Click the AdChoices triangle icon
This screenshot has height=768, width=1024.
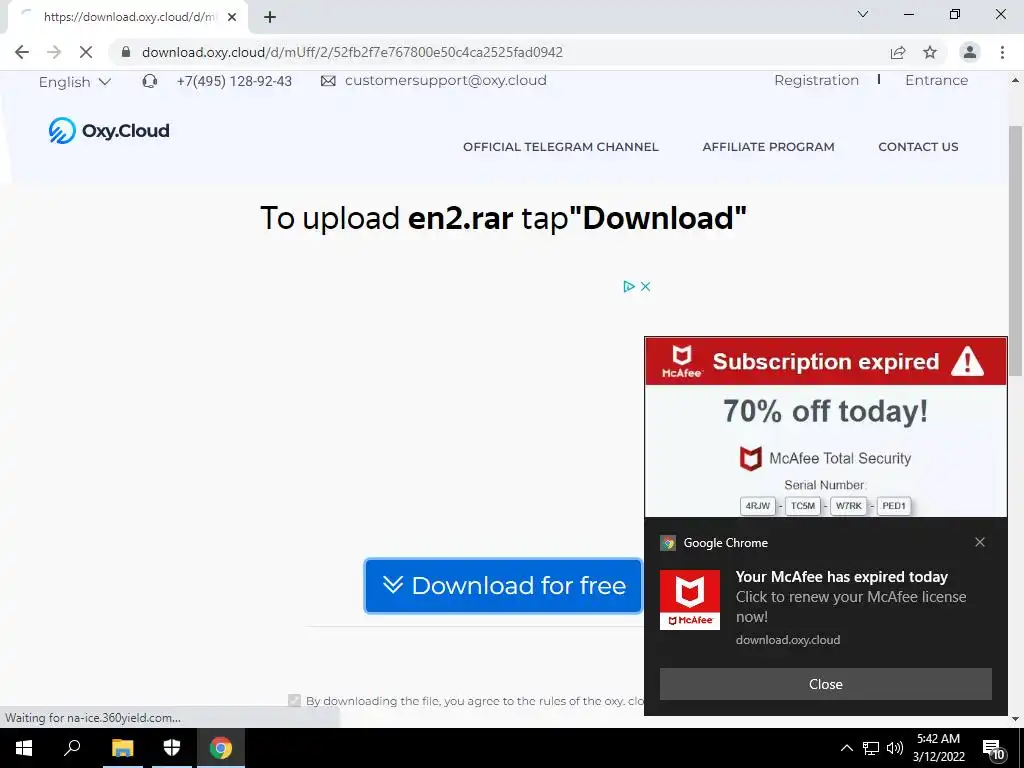(628, 286)
